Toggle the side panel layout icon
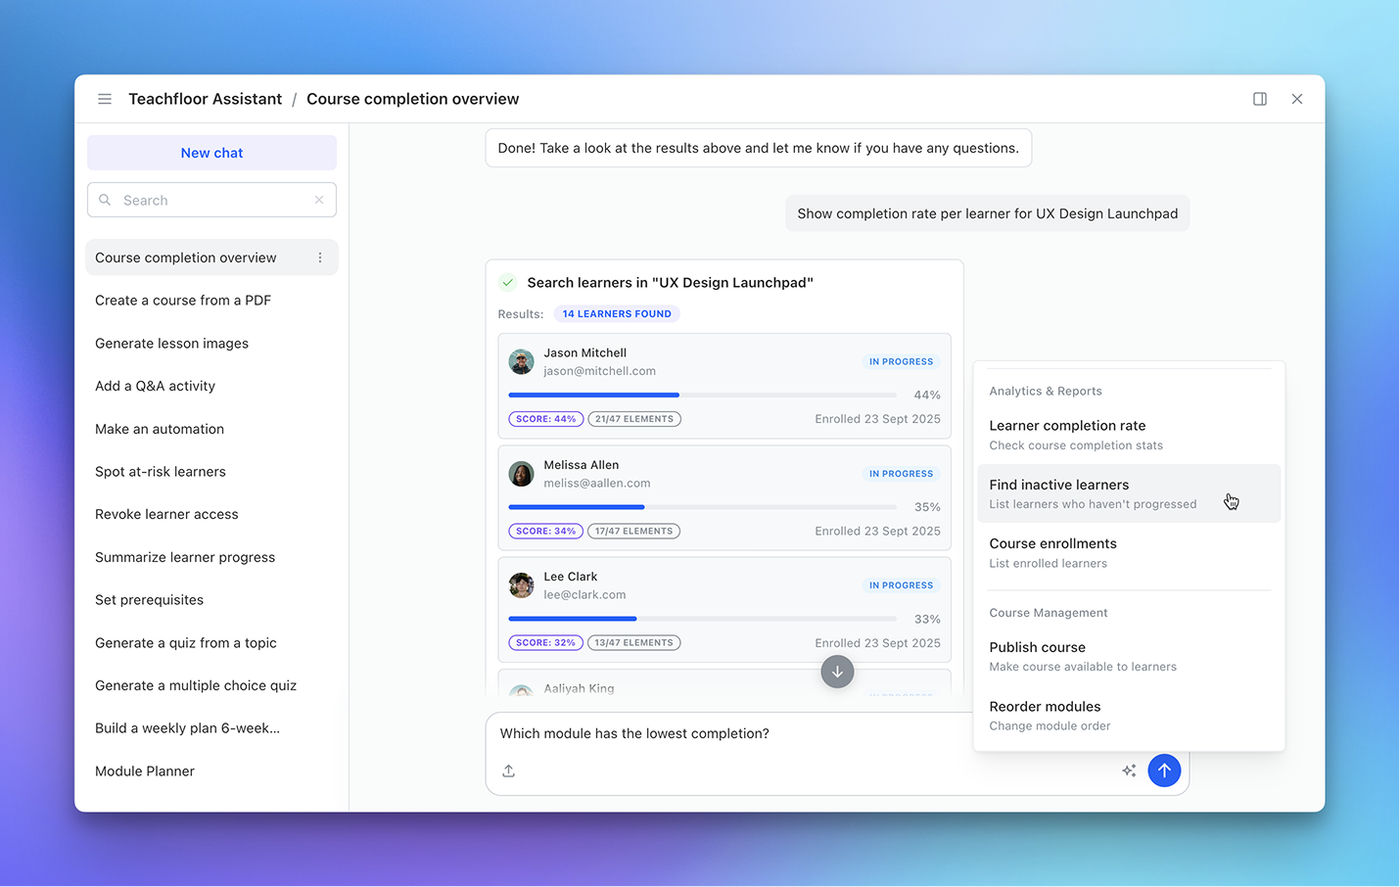The image size is (1400, 887). [1260, 99]
